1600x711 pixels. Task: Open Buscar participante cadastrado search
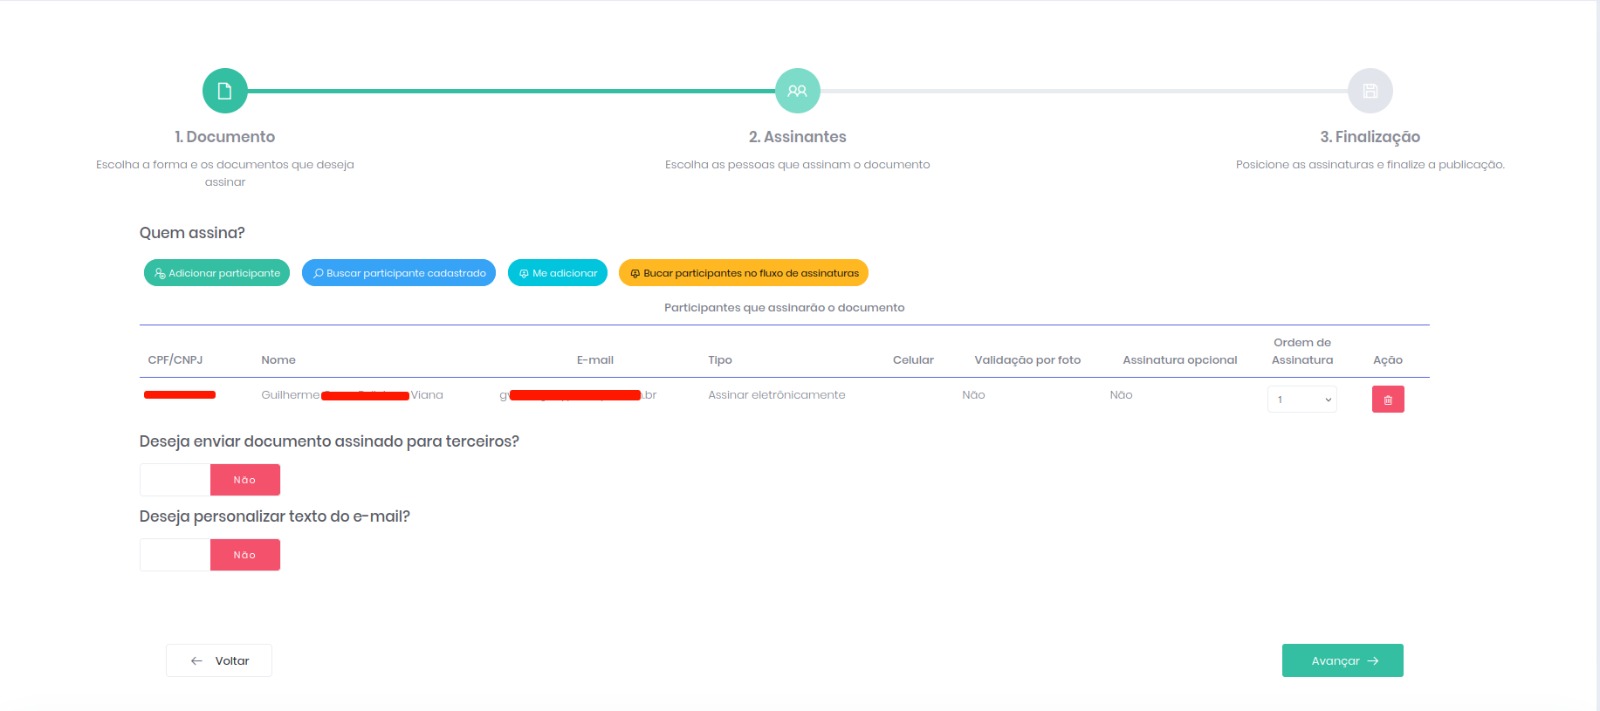(x=398, y=273)
